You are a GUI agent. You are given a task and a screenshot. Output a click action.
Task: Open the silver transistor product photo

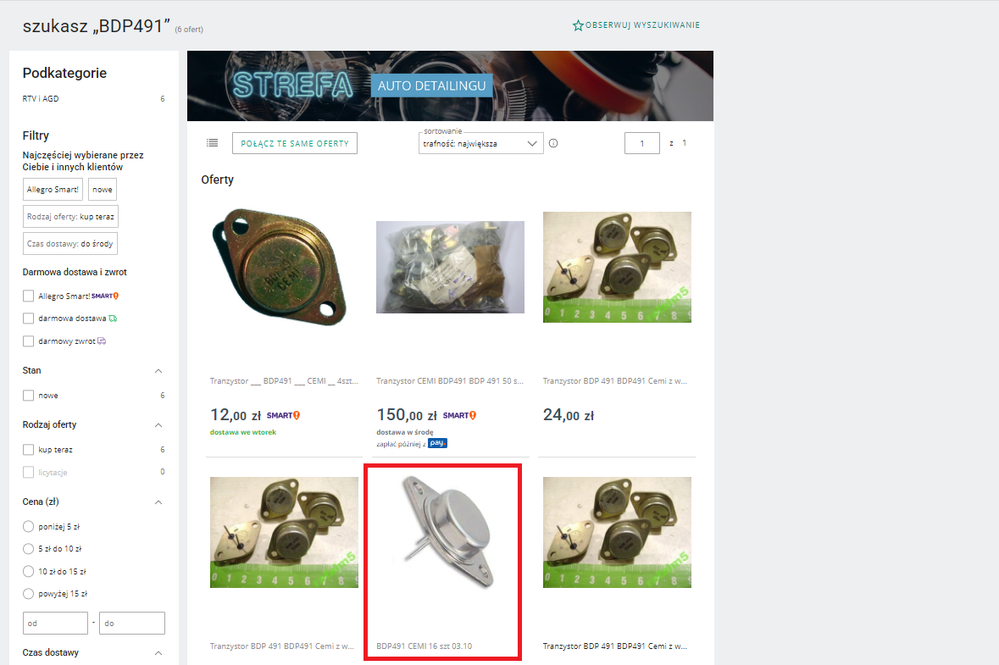coord(446,533)
